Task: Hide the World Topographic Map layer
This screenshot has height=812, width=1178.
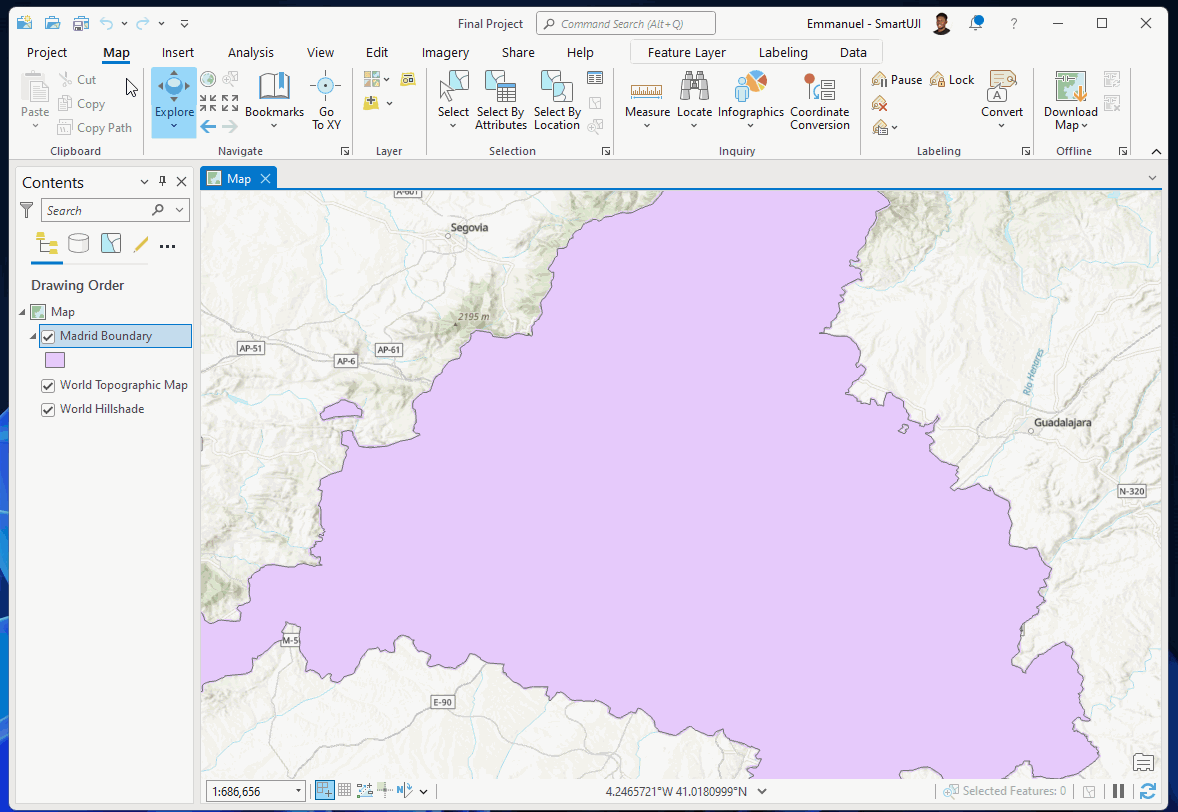Action: coord(48,386)
